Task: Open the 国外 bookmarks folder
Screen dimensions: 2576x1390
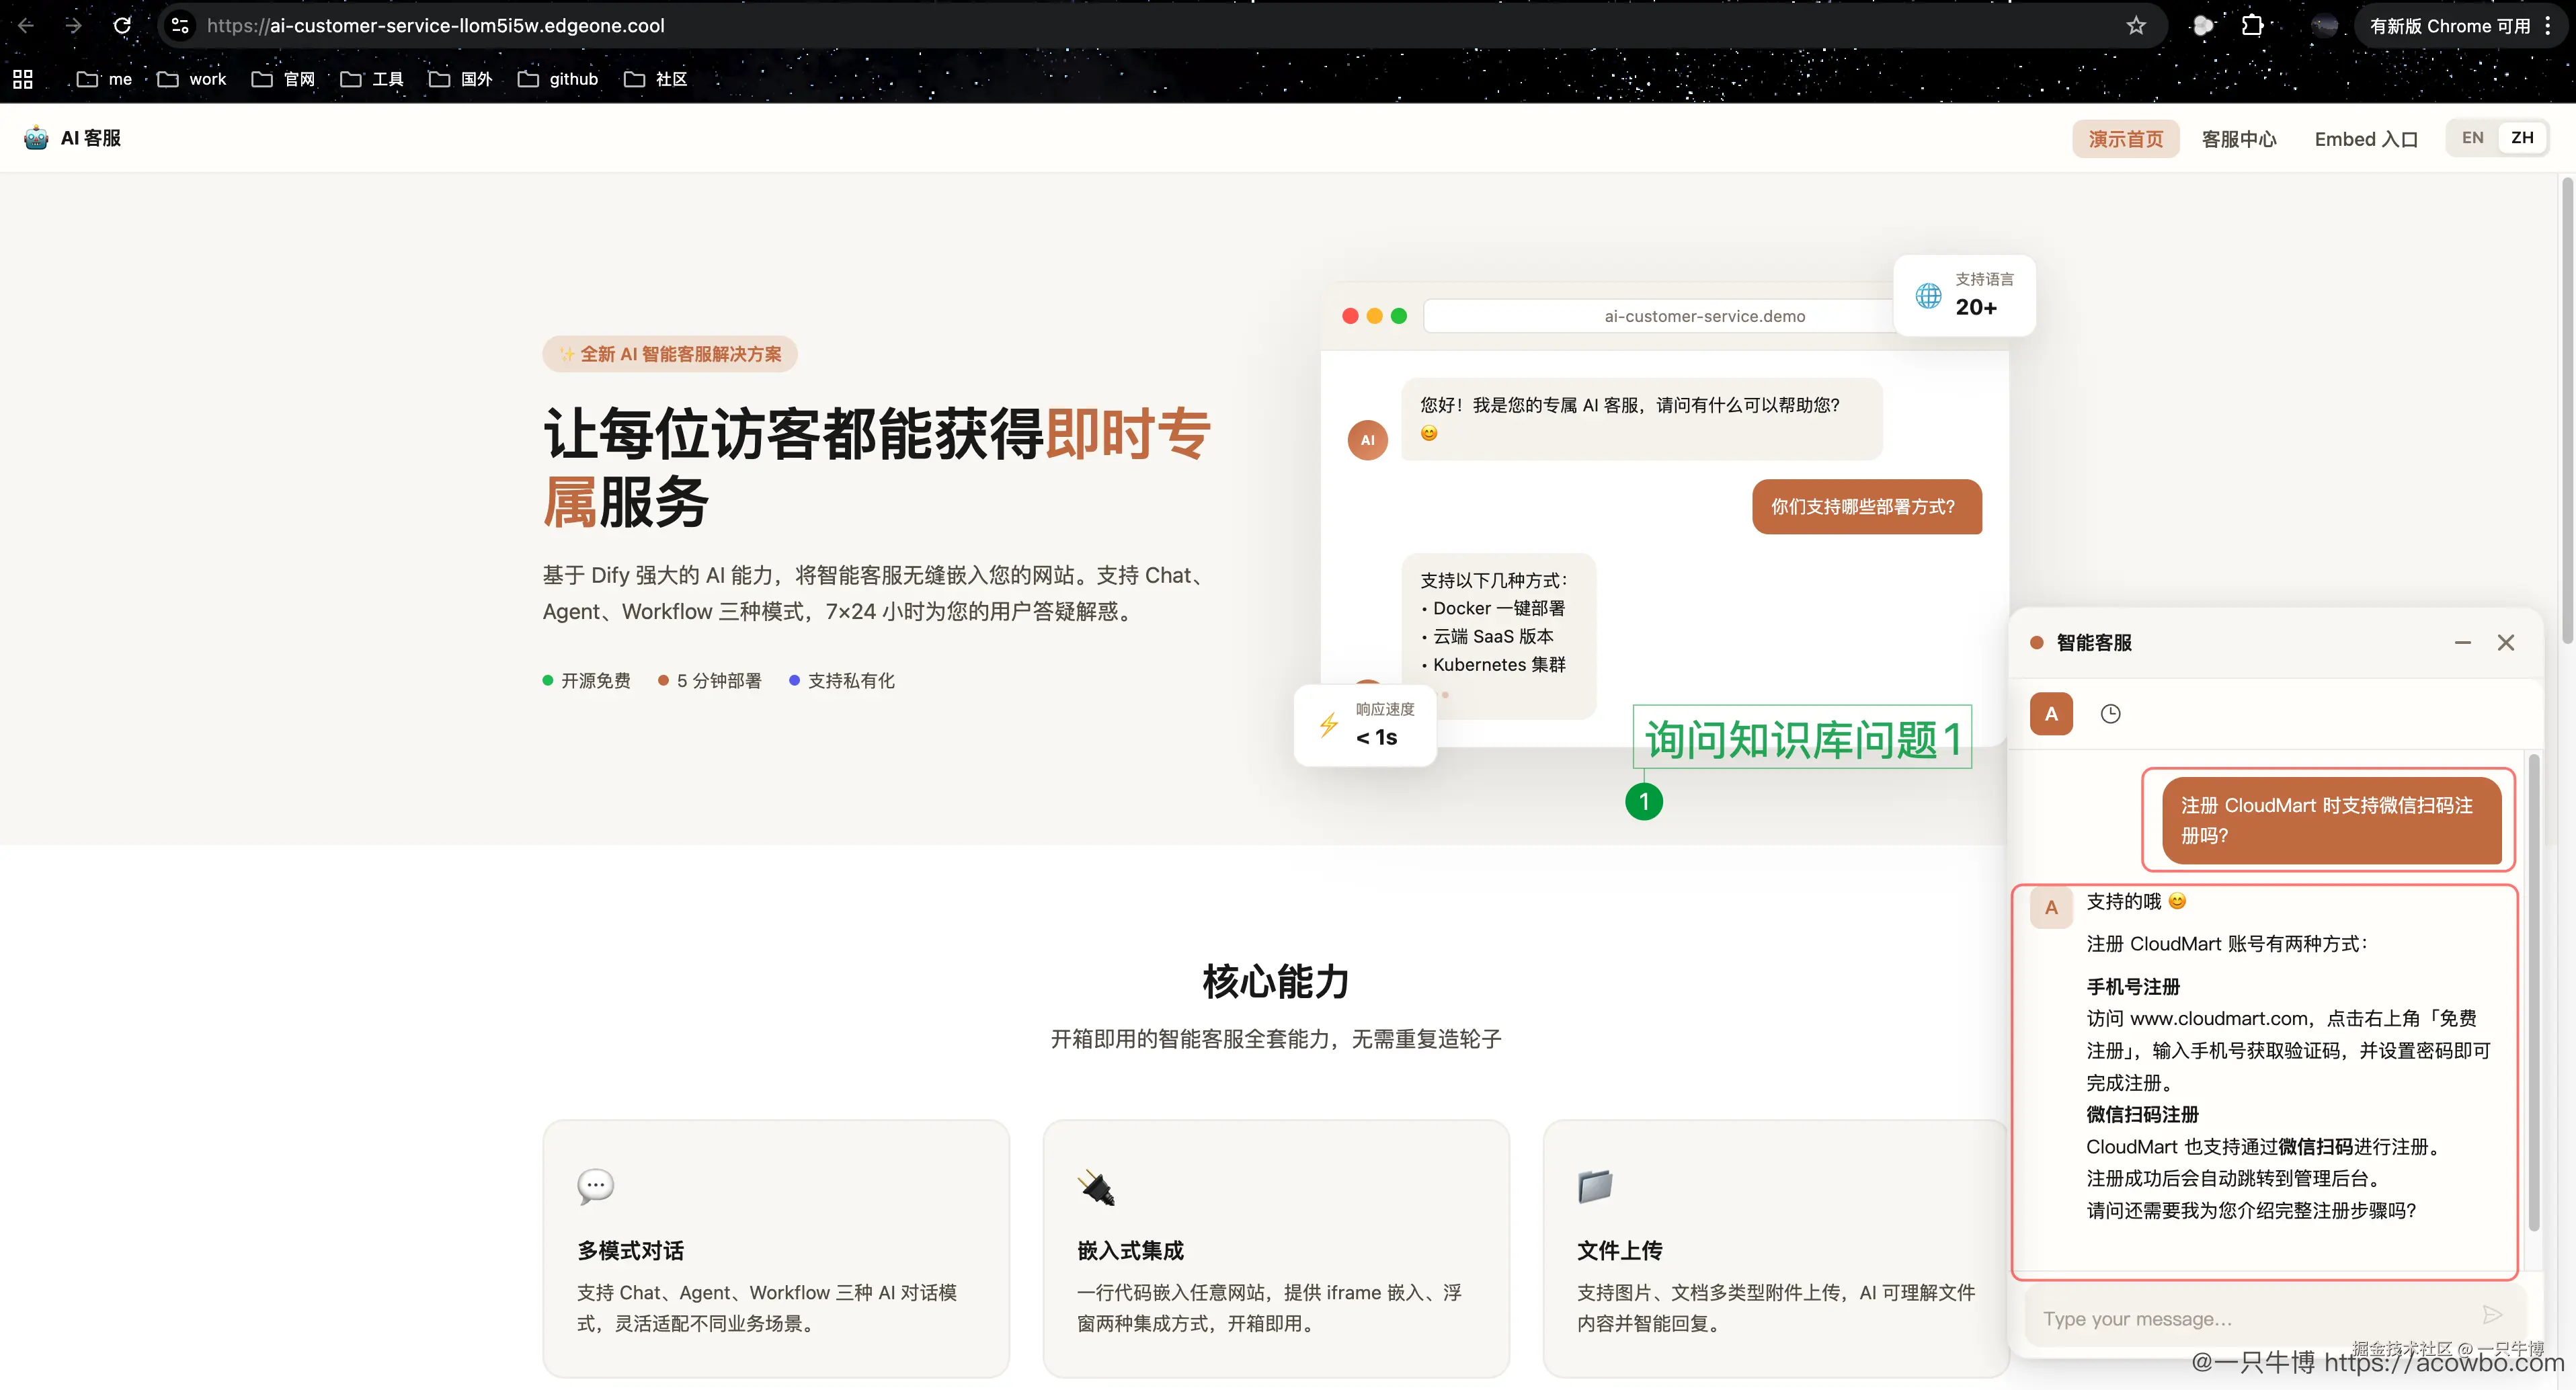Action: (460, 79)
